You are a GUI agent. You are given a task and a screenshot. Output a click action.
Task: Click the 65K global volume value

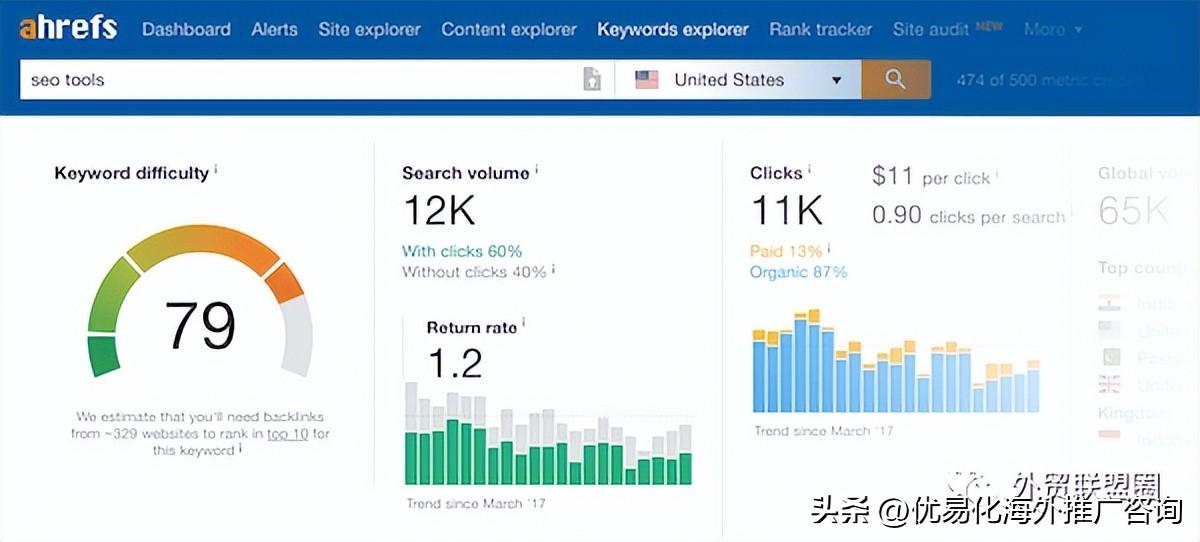pos(1133,211)
